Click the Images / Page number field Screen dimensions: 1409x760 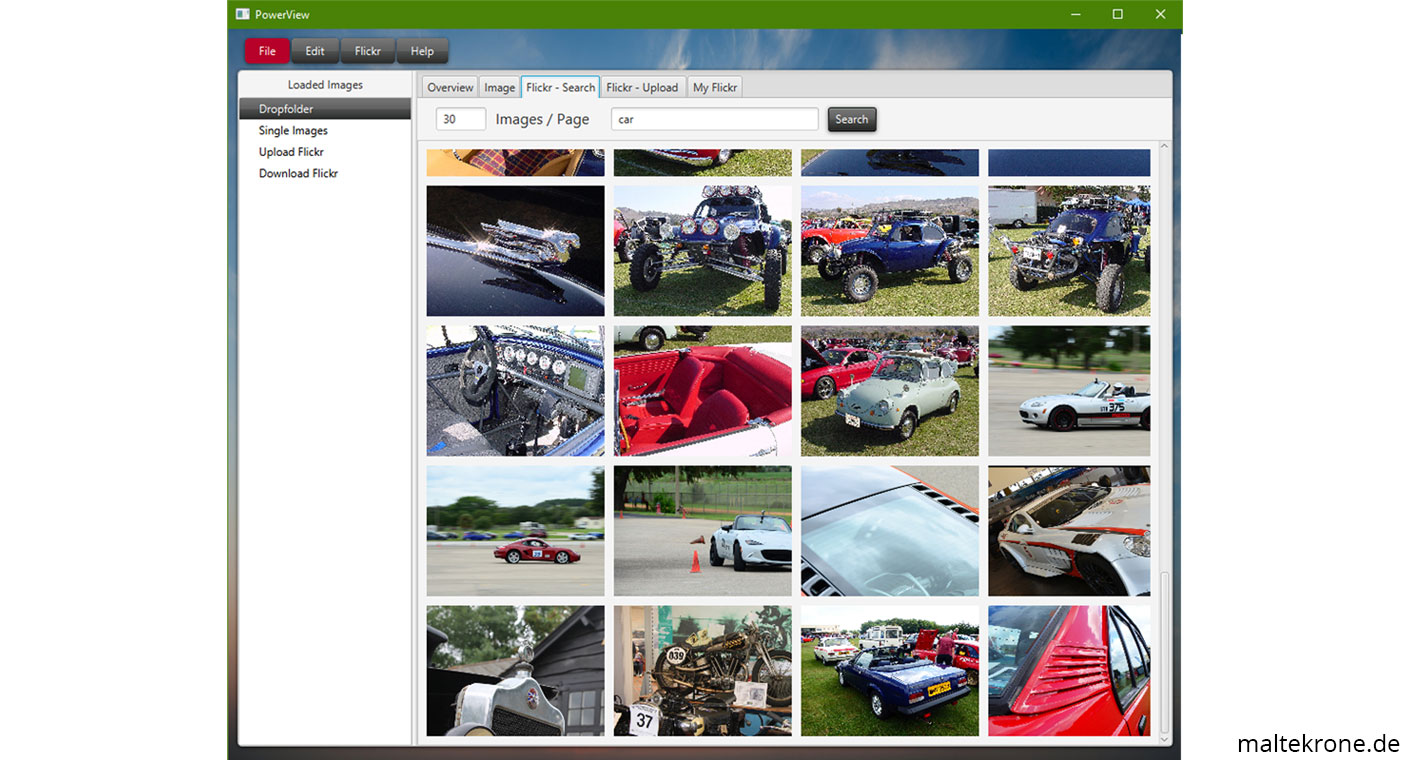pos(461,119)
